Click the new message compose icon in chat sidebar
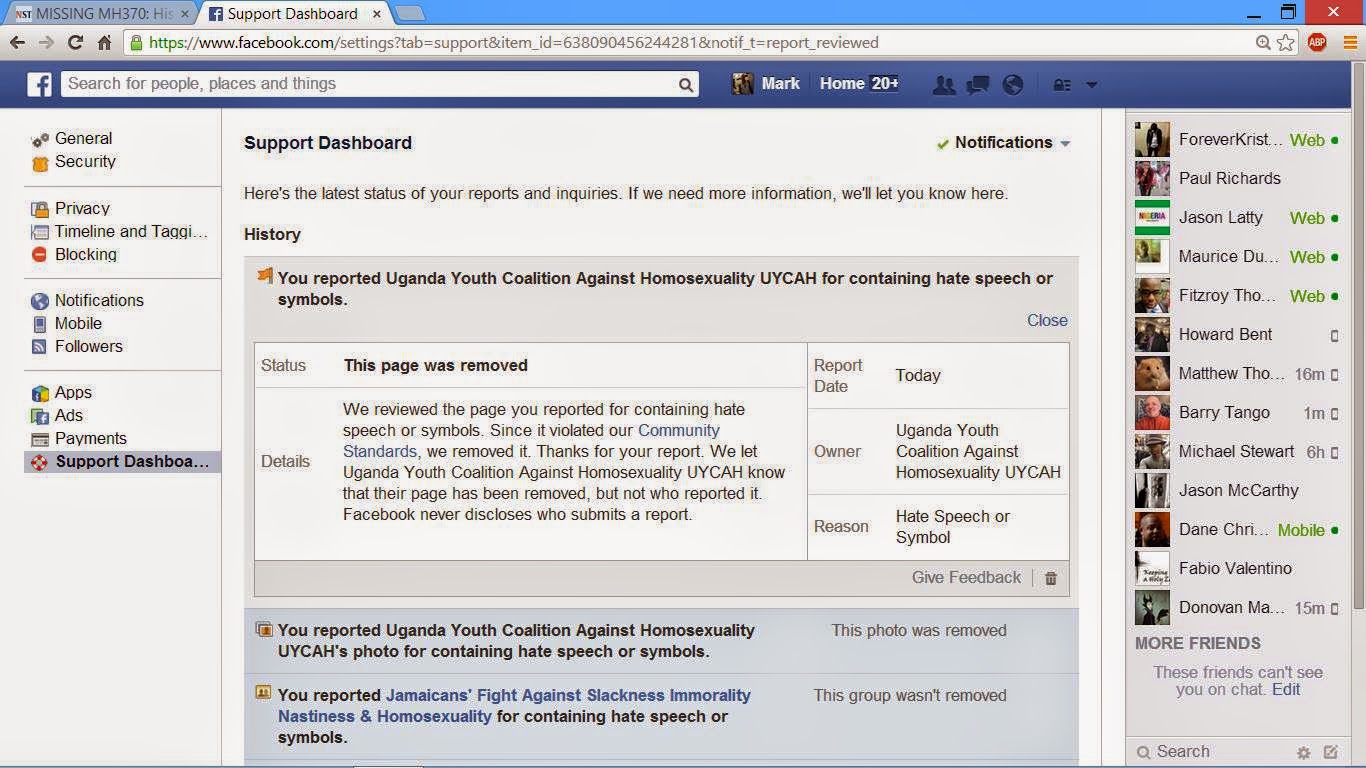 click(1331, 752)
